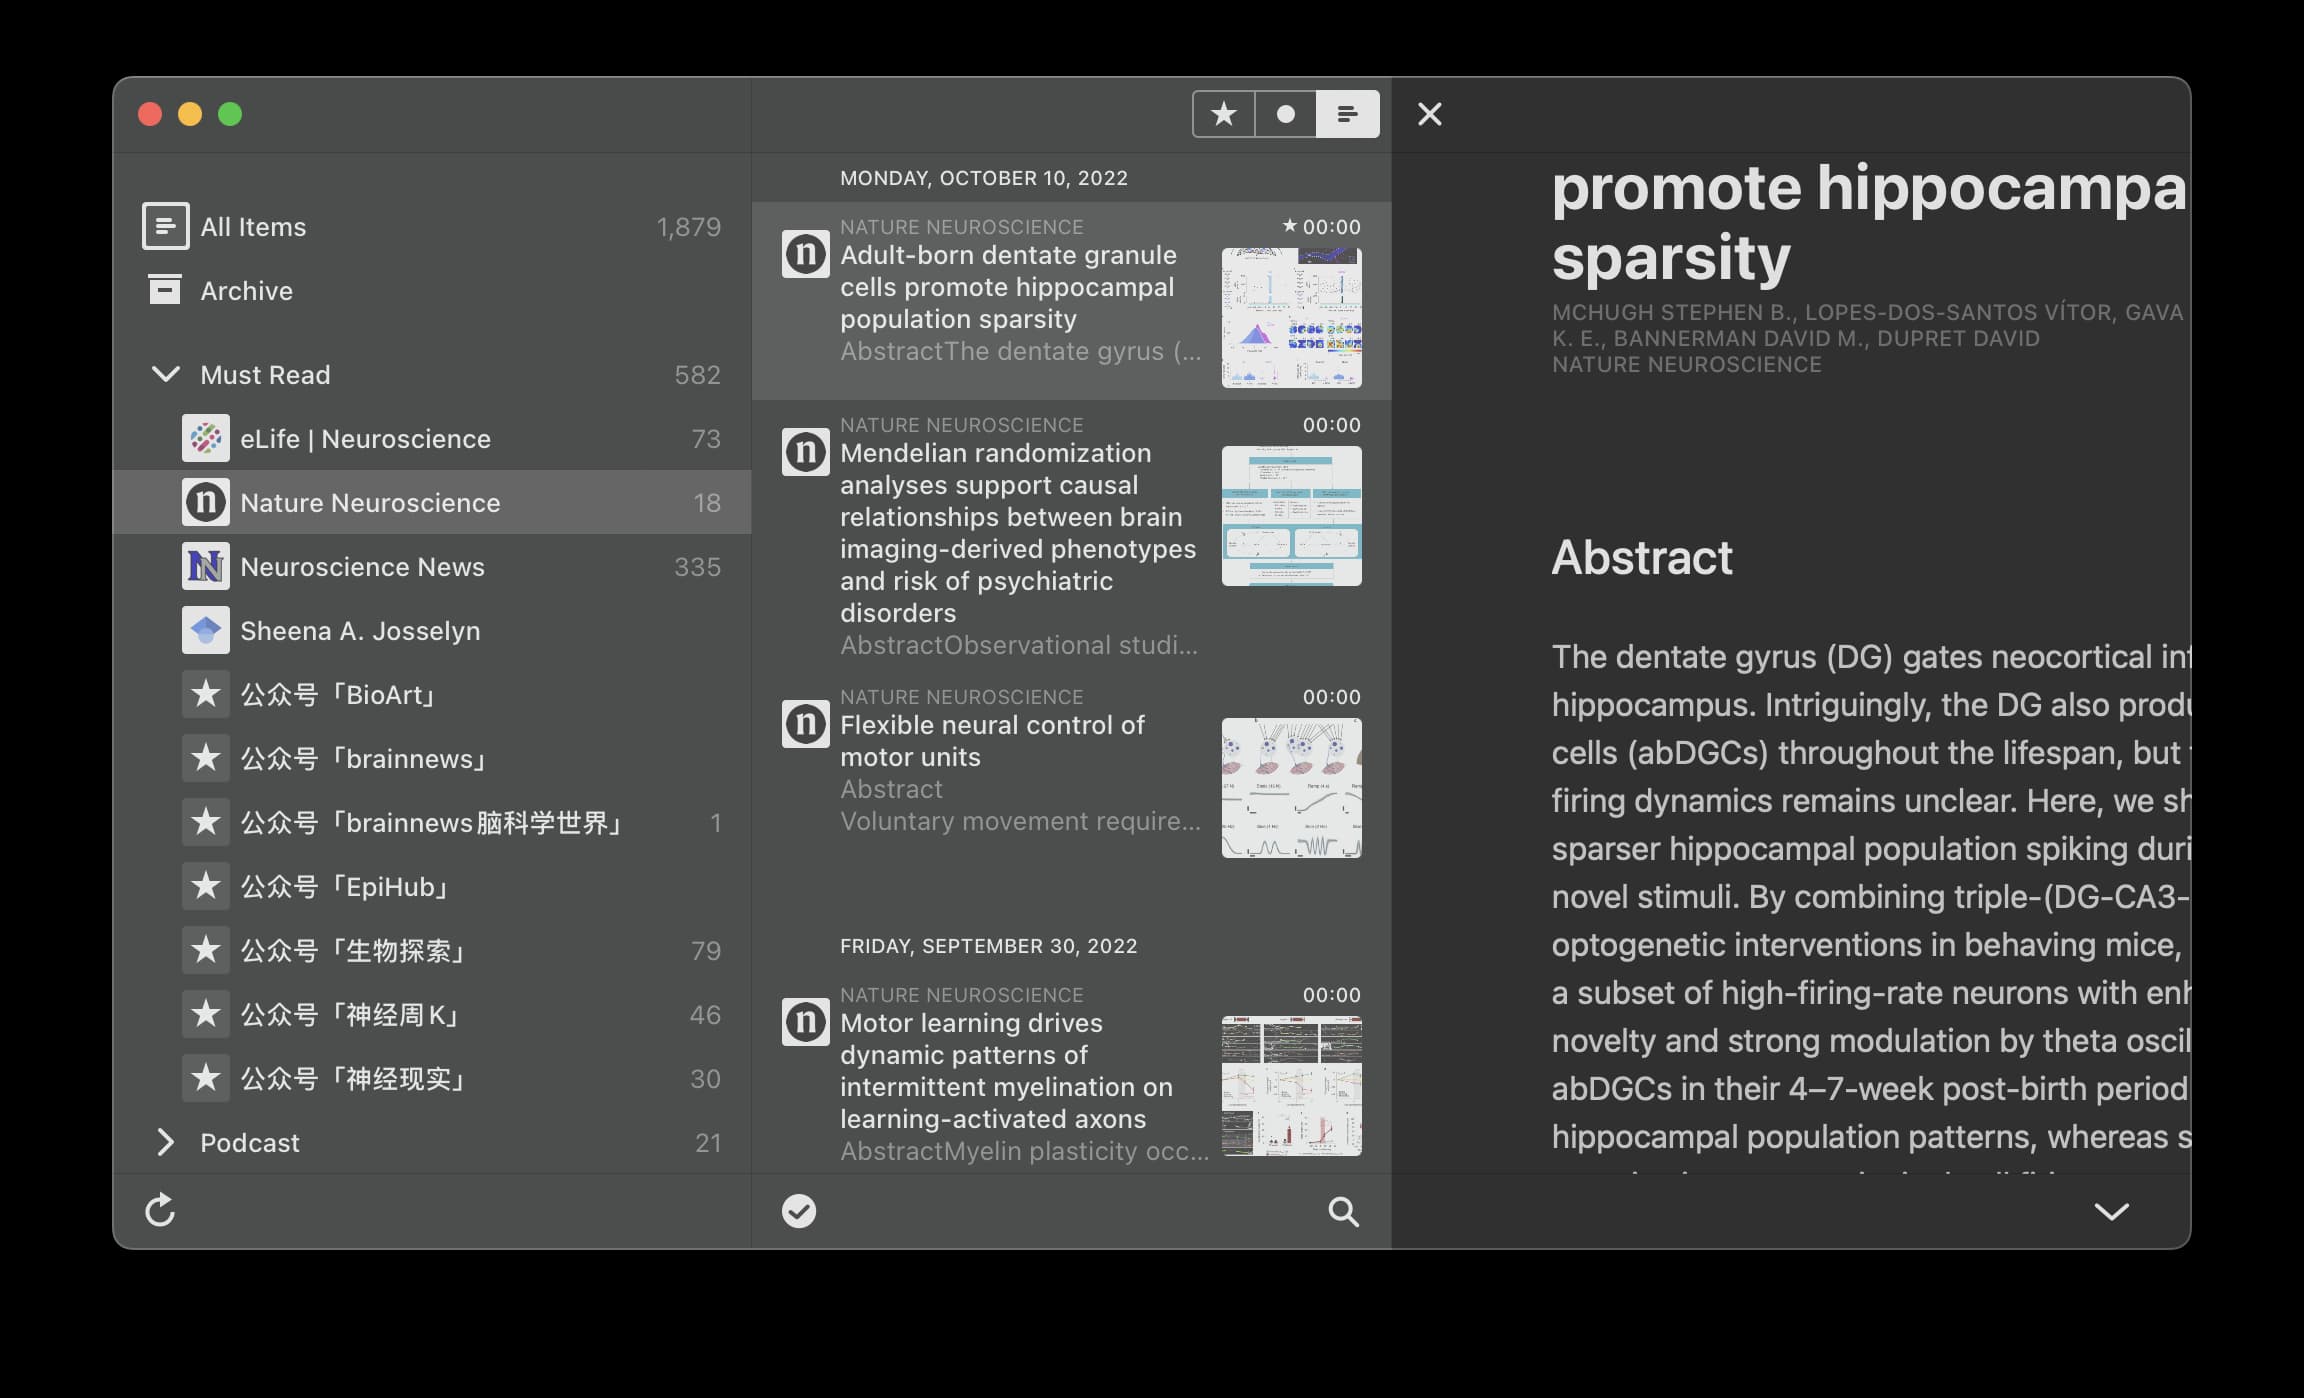This screenshot has height=1398, width=2304.
Task: Collapse the Must Read folder
Action: coord(165,374)
